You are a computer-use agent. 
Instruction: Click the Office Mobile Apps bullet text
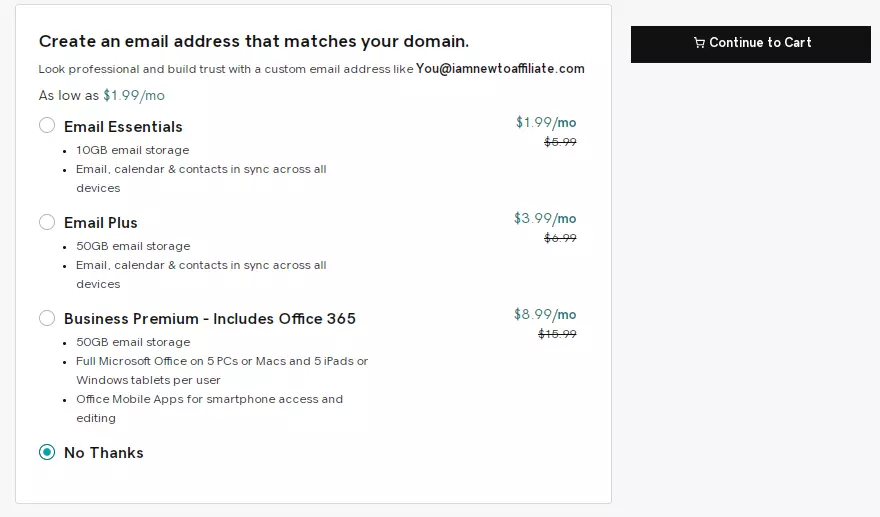click(209, 409)
